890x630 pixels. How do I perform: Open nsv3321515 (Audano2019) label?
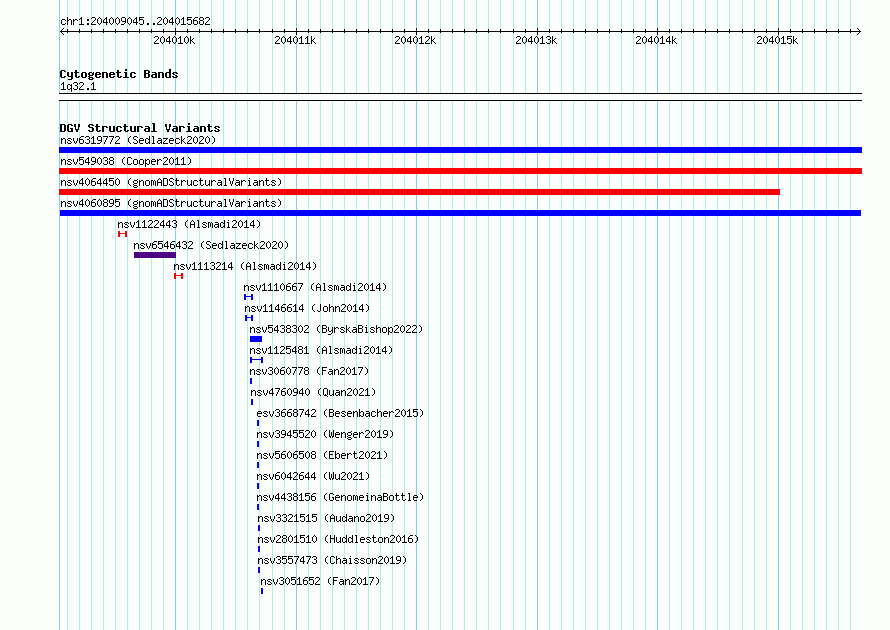[x=326, y=518]
